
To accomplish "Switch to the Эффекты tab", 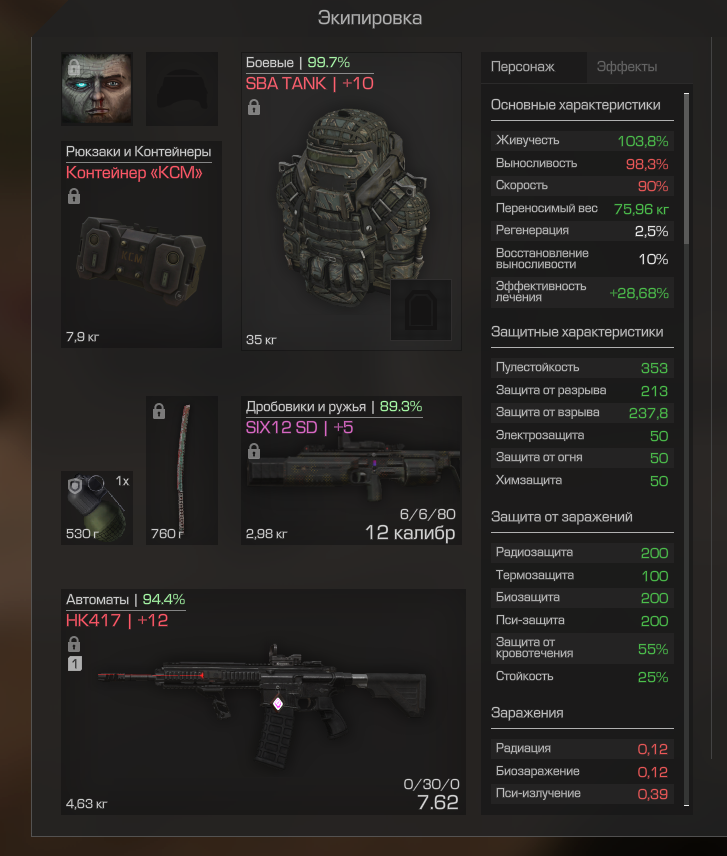I will pos(627,67).
